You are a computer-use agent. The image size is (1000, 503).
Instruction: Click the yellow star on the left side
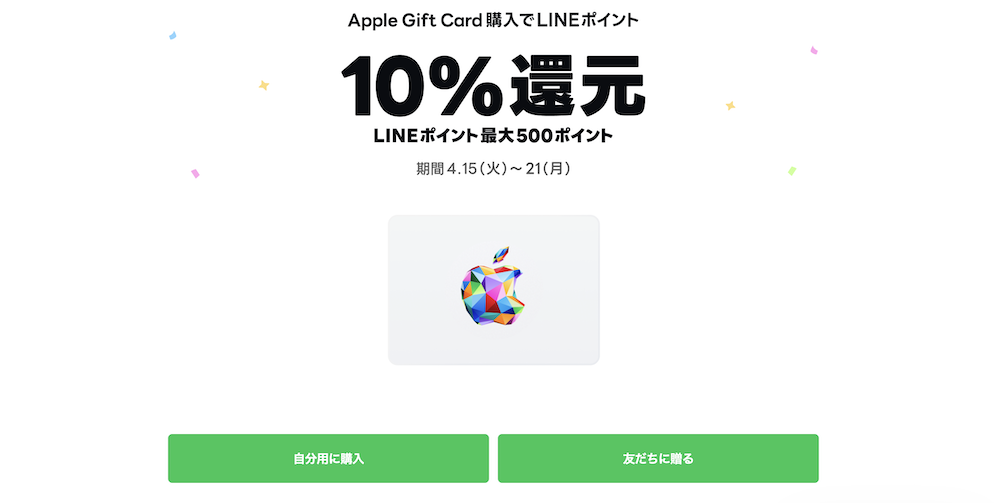pos(263,85)
